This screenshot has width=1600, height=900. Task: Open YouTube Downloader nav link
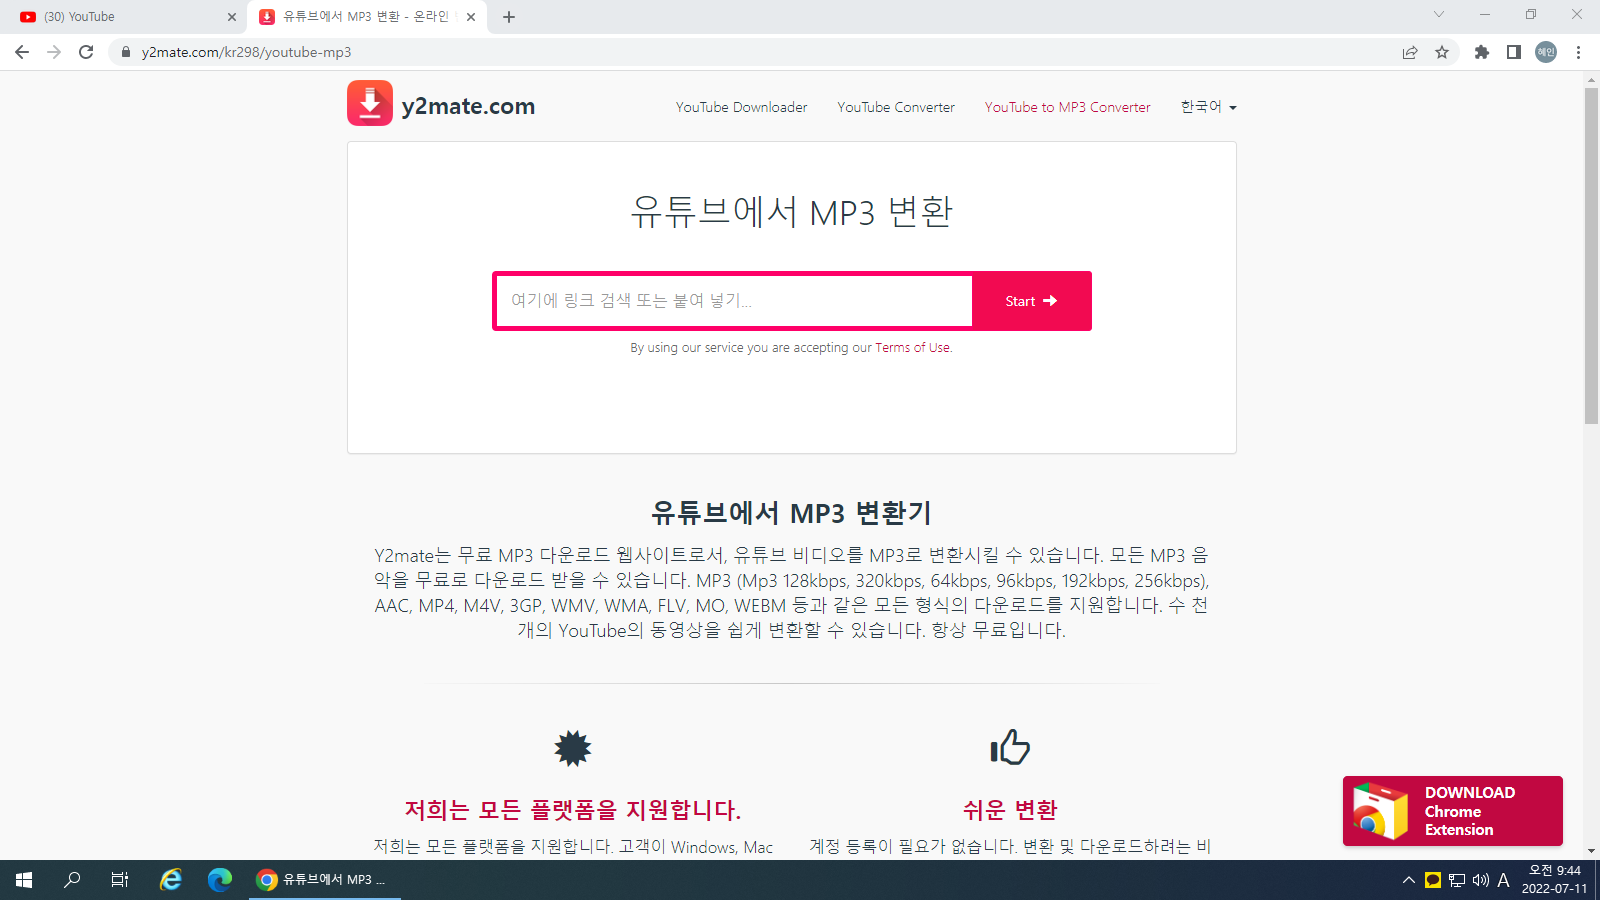[741, 107]
